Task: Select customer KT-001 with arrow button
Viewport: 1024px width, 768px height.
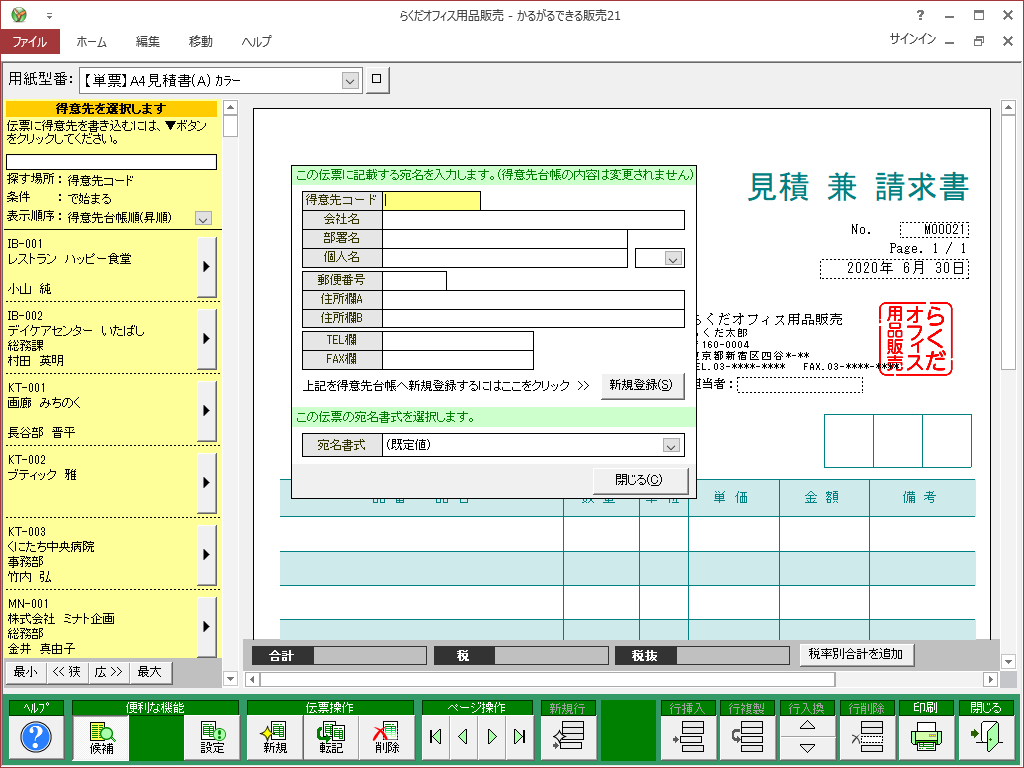Action: point(206,410)
